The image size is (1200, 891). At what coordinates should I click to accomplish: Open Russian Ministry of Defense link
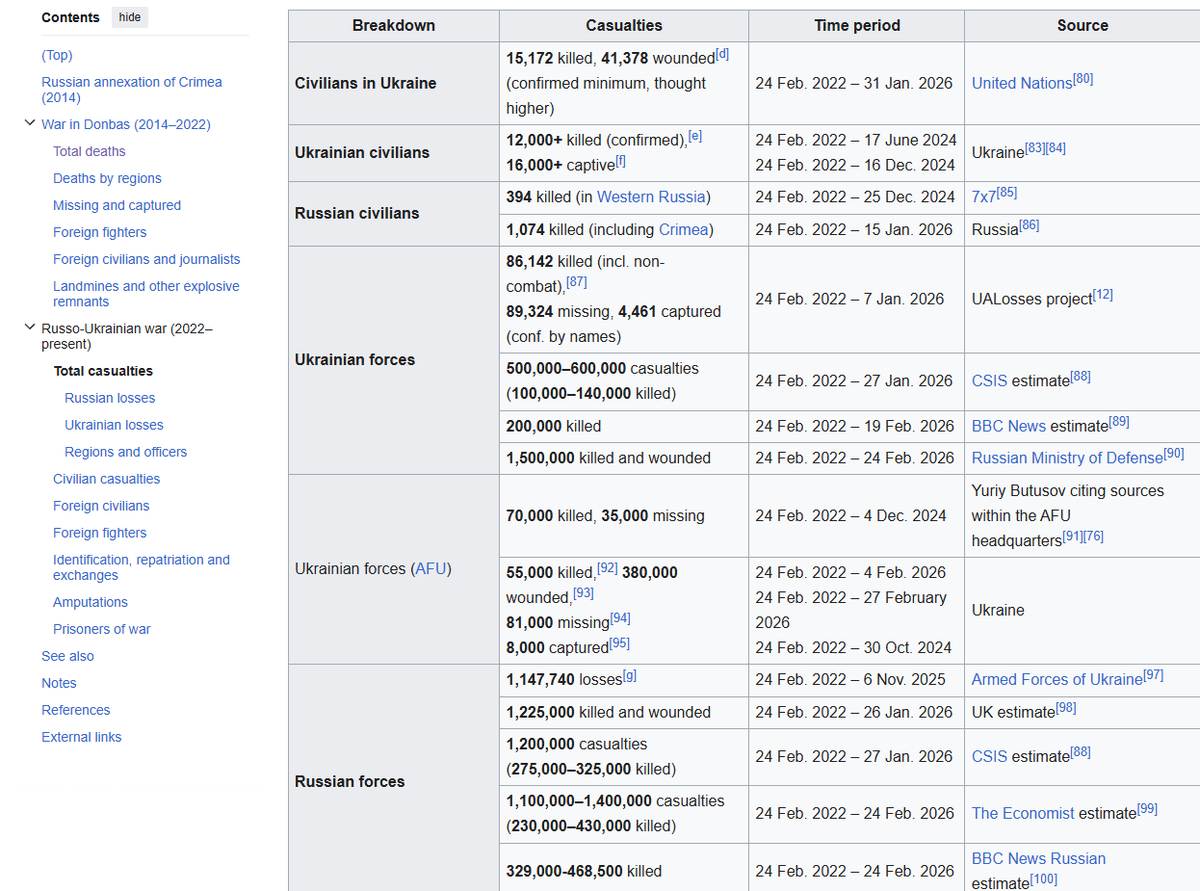pos(1067,458)
